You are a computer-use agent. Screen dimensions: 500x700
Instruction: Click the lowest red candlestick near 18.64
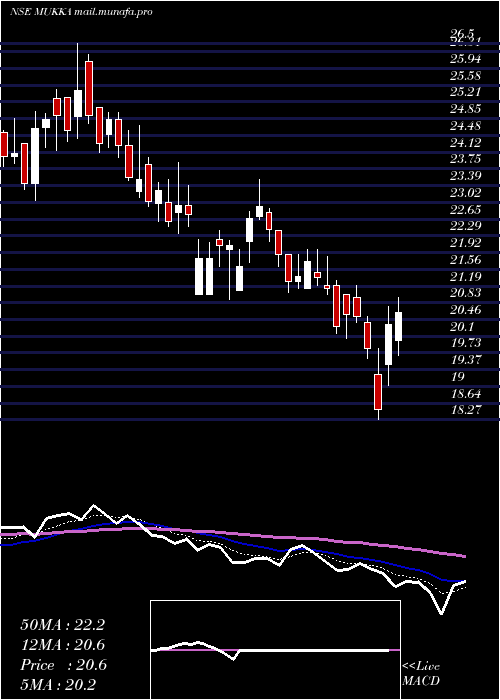[x=378, y=392]
